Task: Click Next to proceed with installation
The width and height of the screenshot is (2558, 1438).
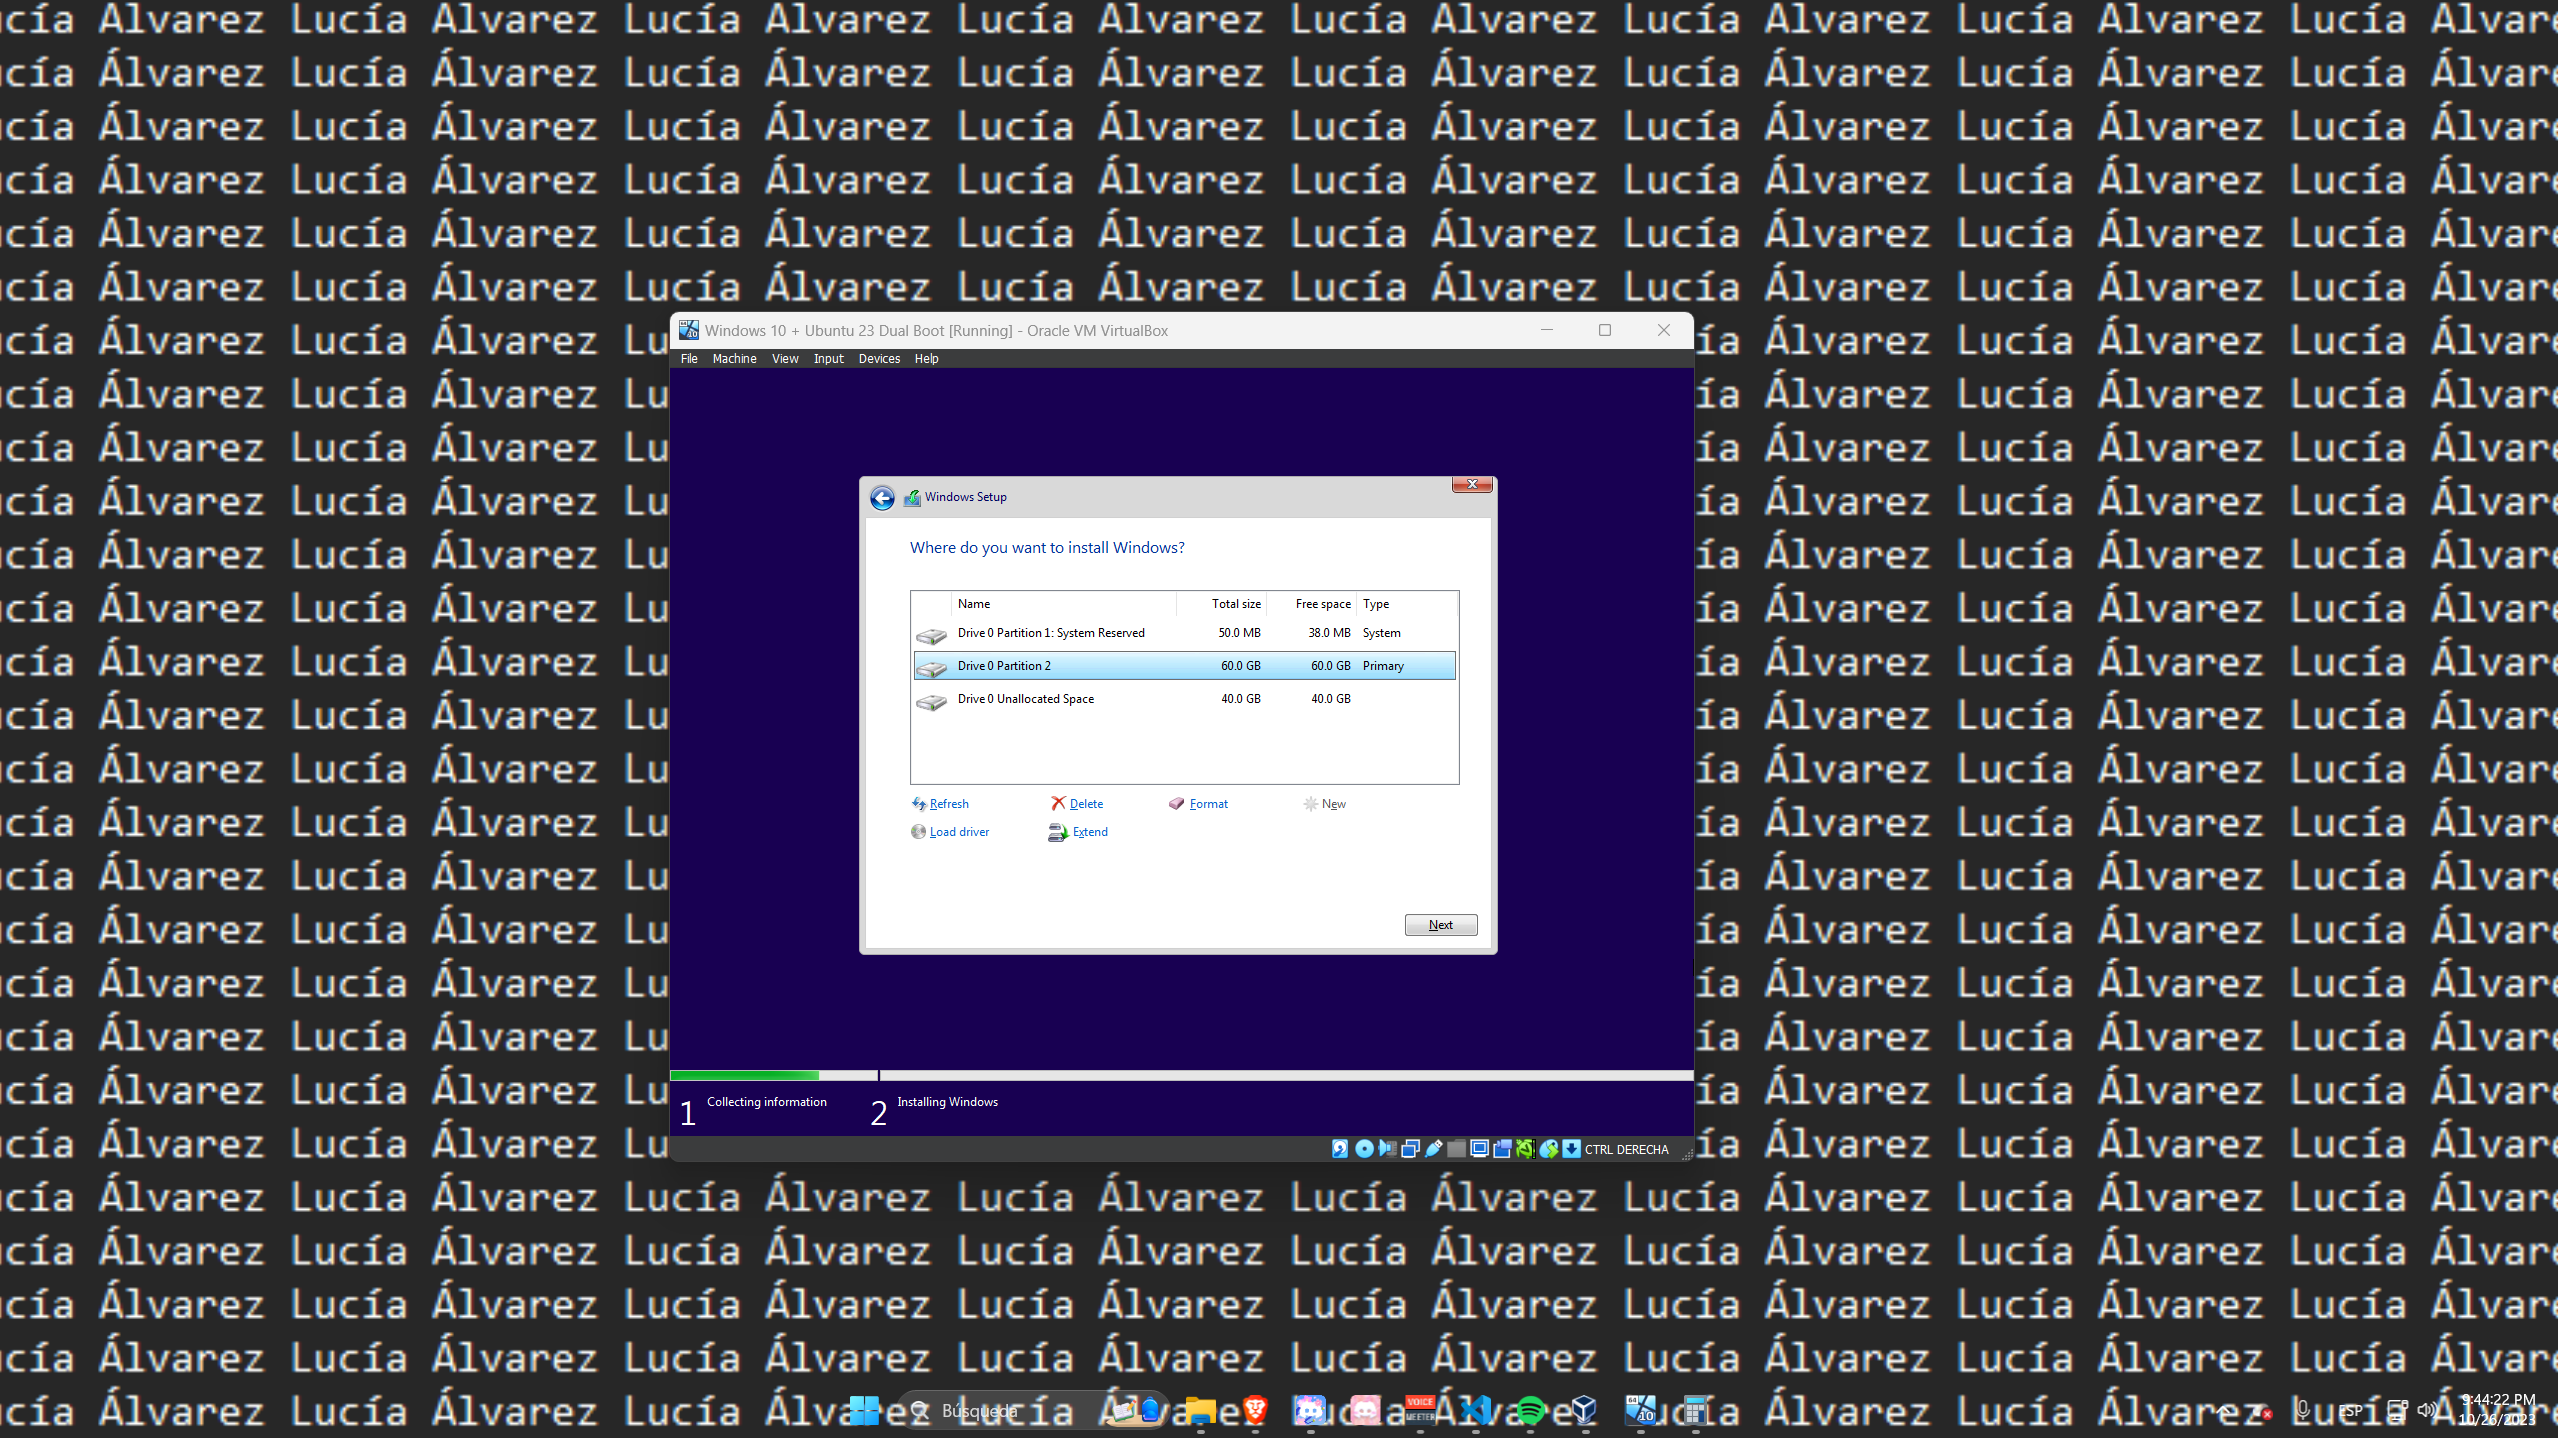Action: [1440, 924]
